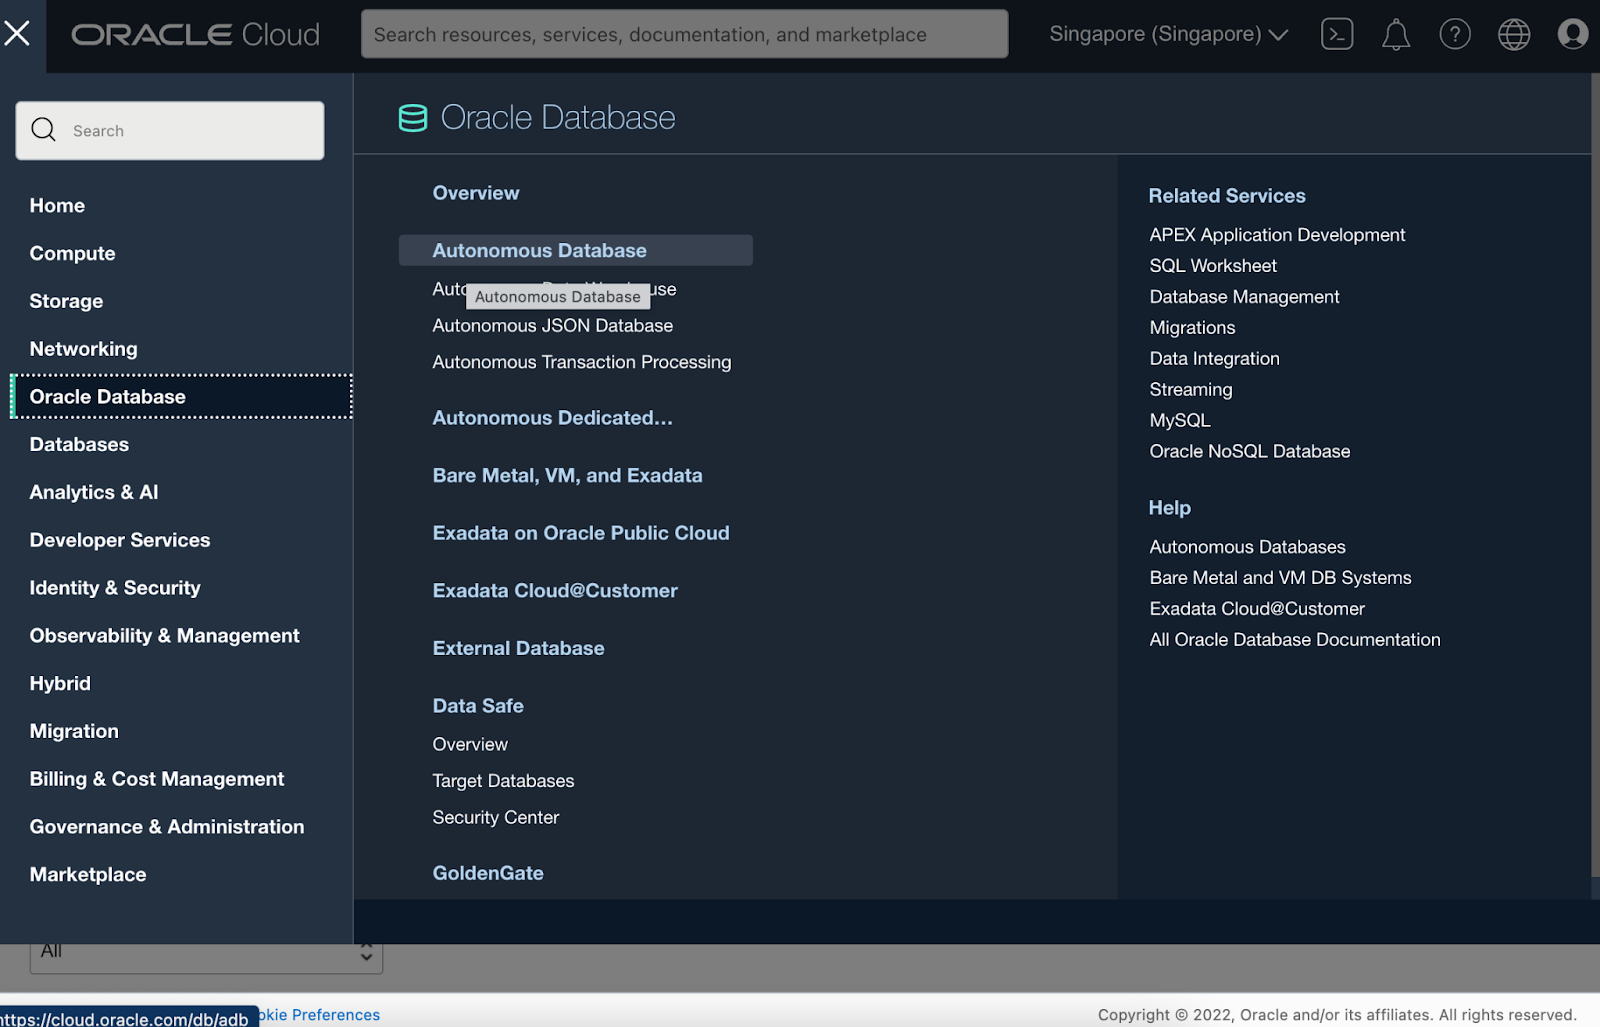
Task: Open Exadata on Oracle Public Cloud link
Action: coord(581,533)
